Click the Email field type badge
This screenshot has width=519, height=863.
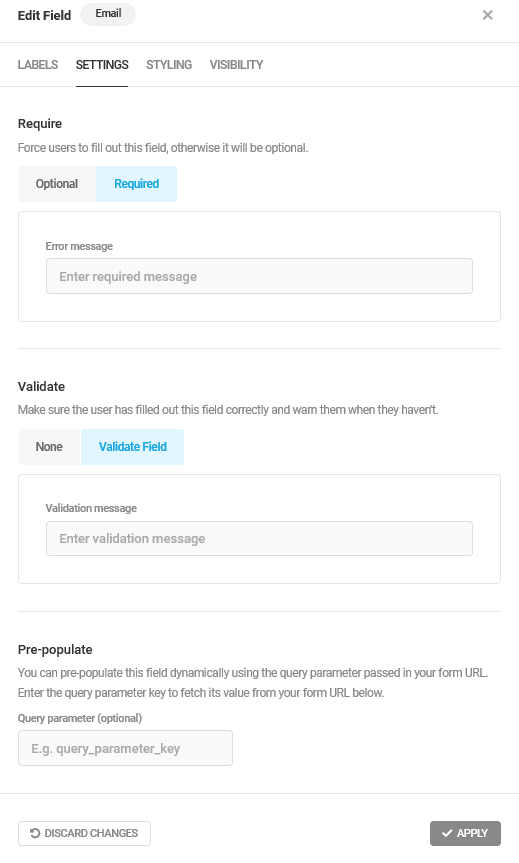coord(108,14)
